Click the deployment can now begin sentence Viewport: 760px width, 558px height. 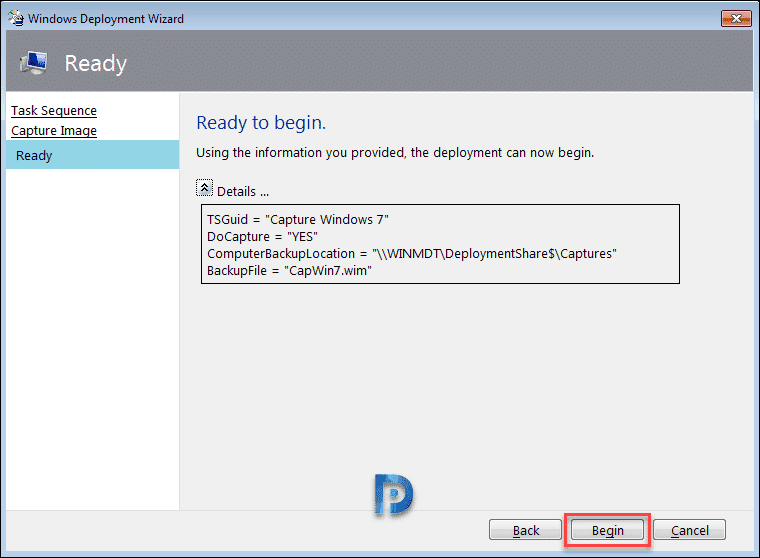pos(395,153)
